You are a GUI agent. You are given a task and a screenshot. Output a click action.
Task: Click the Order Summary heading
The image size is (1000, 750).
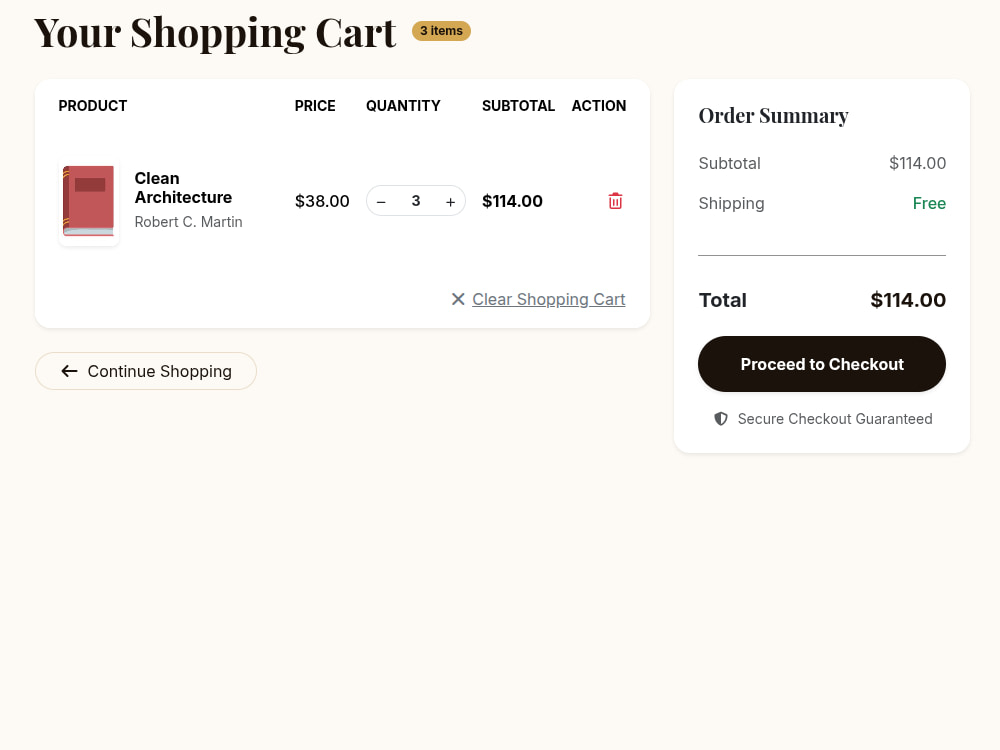pyautogui.click(x=773, y=115)
